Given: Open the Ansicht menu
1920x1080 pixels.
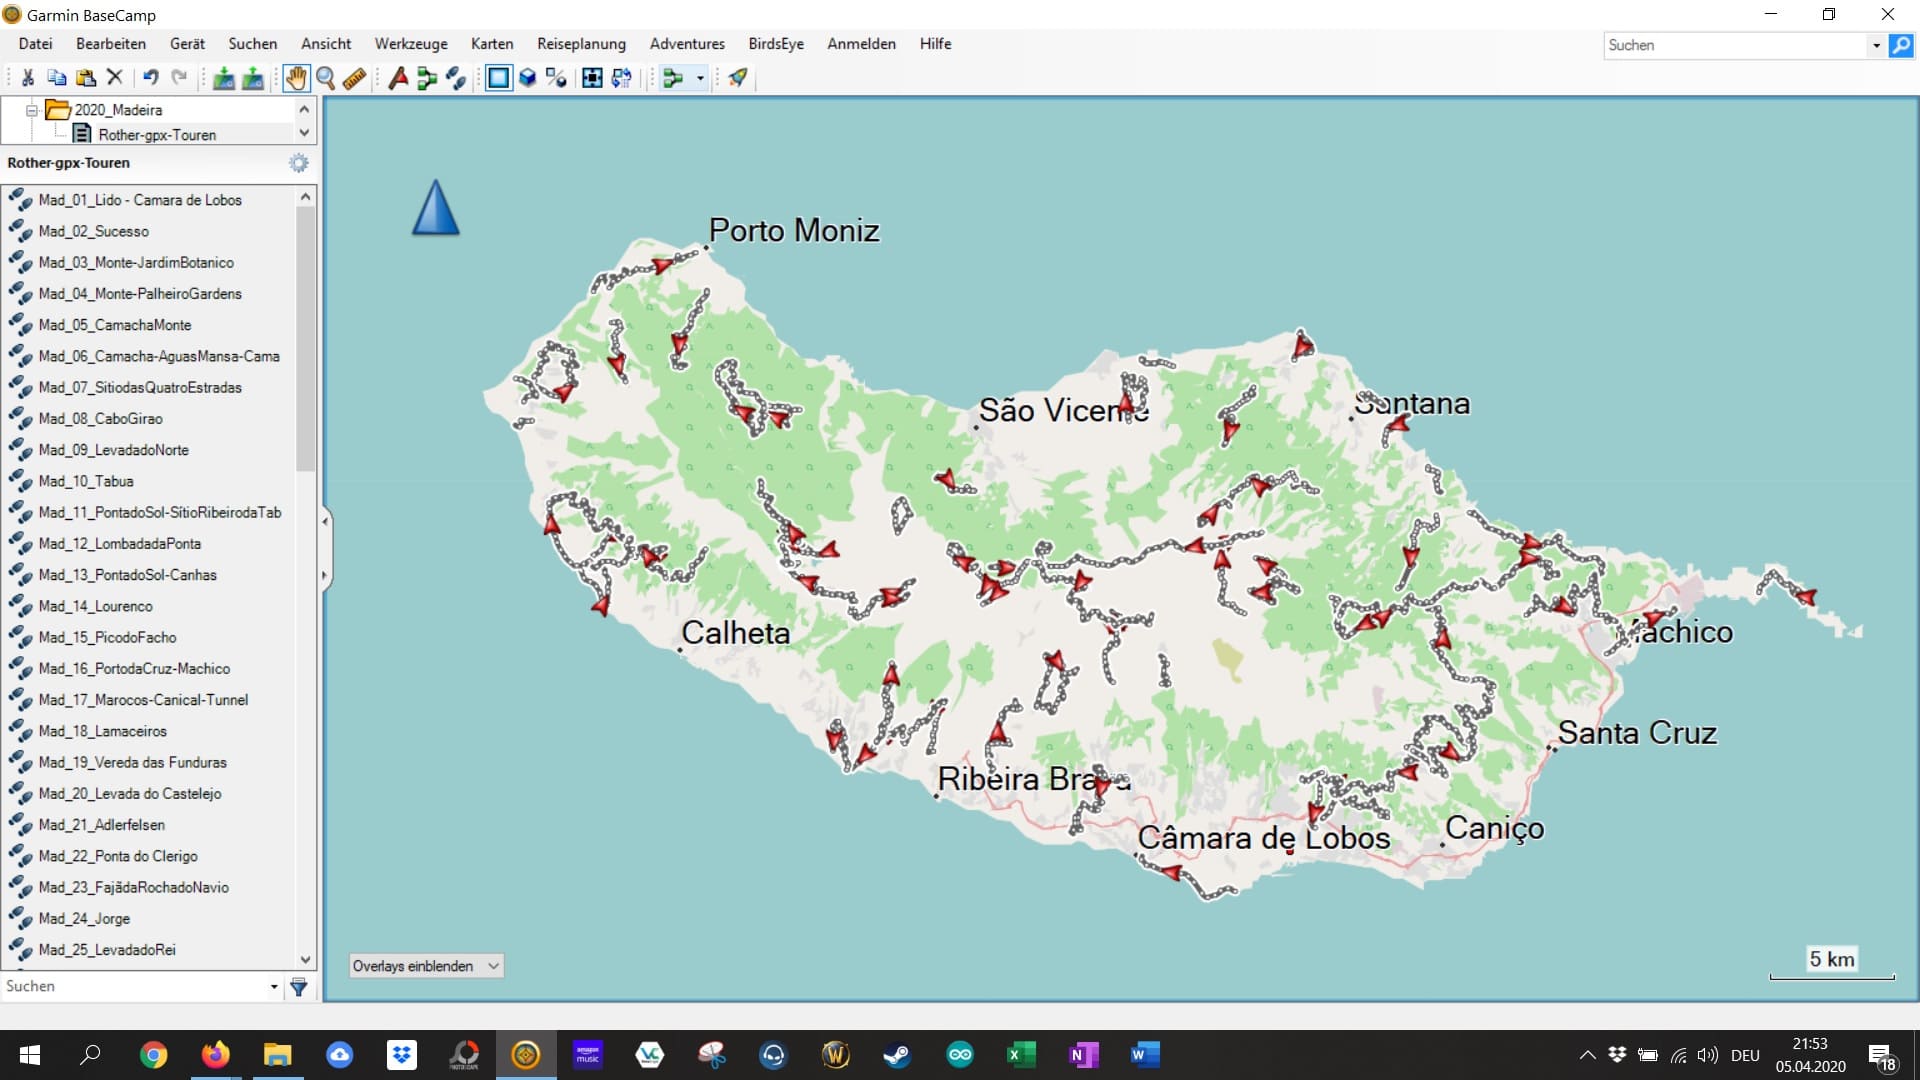Looking at the screenshot, I should pyautogui.click(x=326, y=44).
